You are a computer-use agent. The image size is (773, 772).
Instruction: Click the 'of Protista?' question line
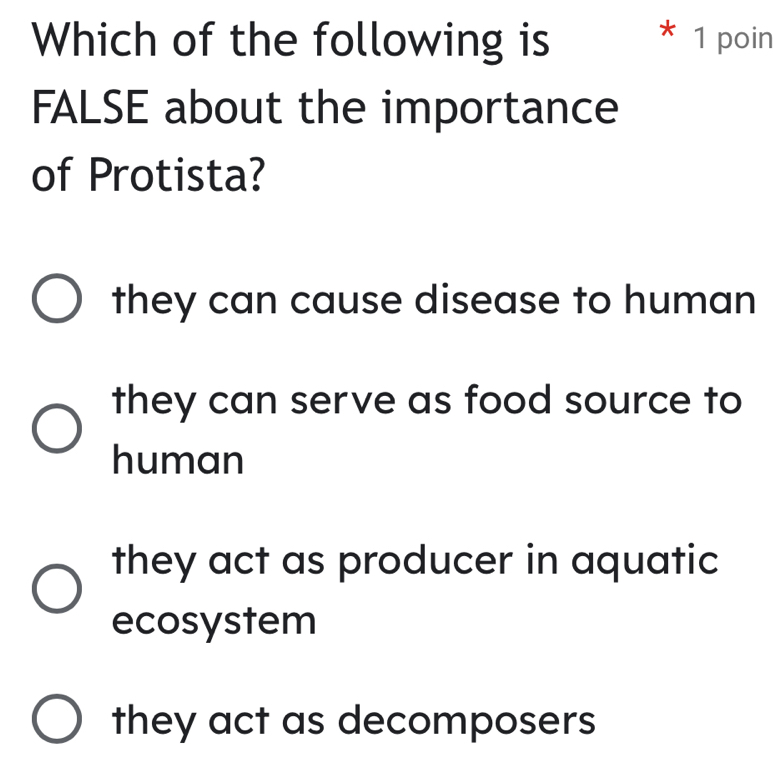tap(150, 176)
